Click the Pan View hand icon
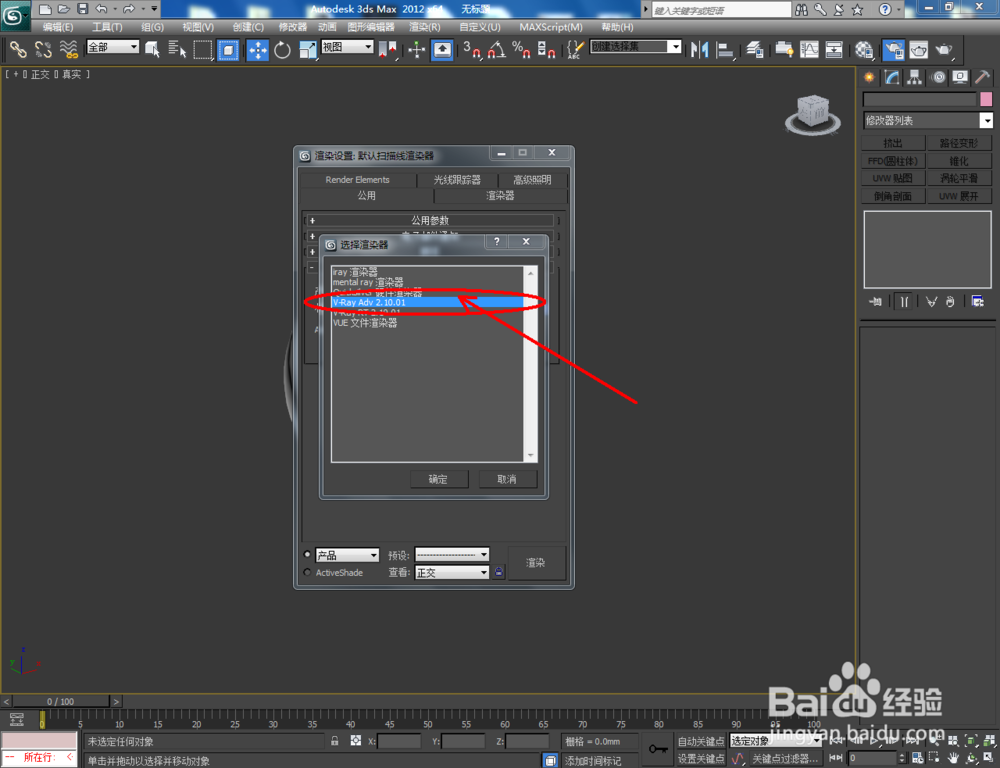This screenshot has width=1000, height=768. tap(953, 758)
